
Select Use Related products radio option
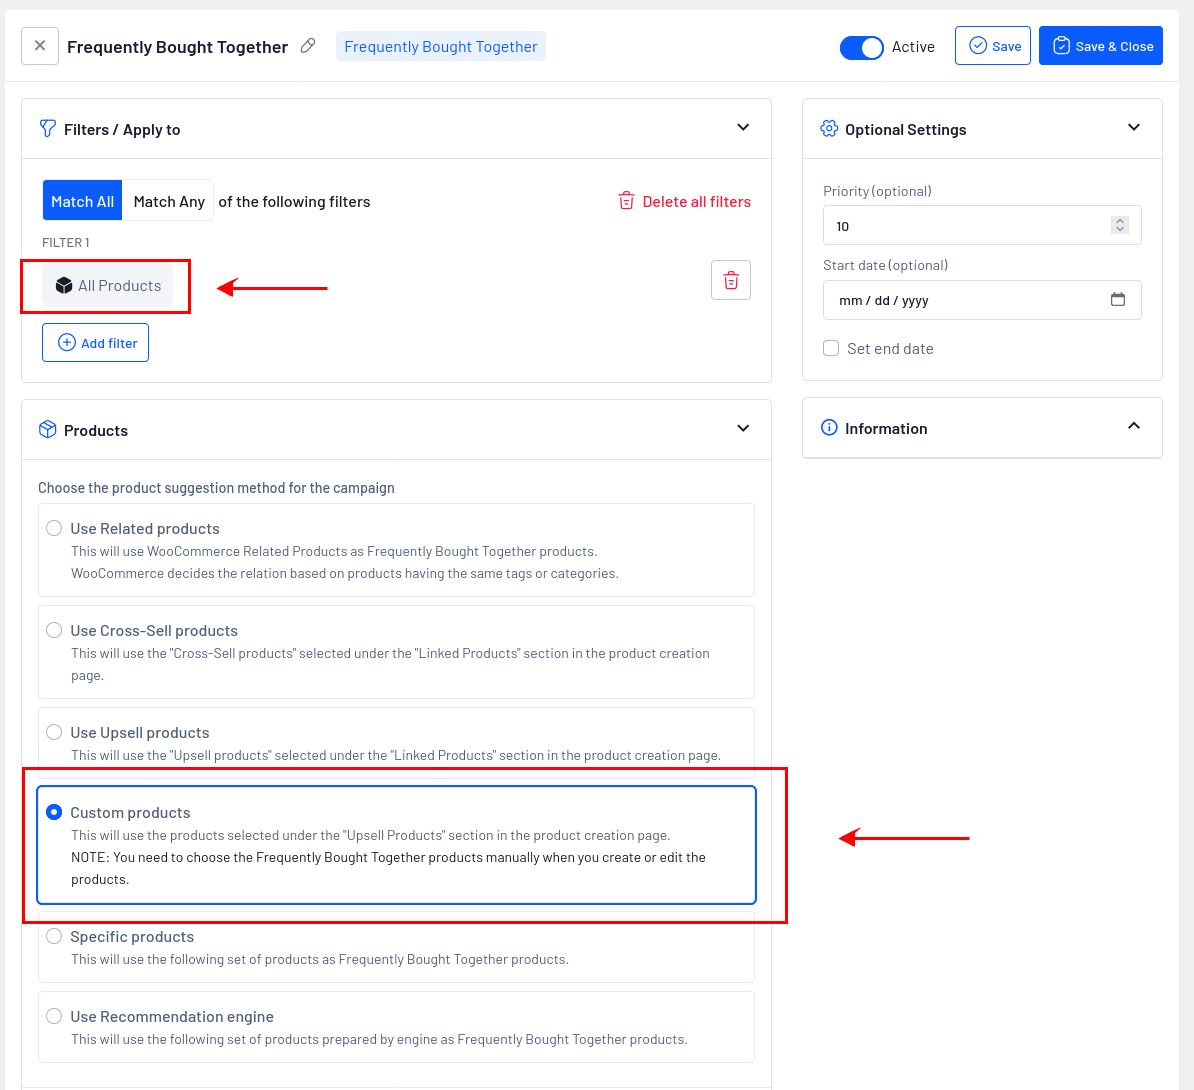[54, 528]
